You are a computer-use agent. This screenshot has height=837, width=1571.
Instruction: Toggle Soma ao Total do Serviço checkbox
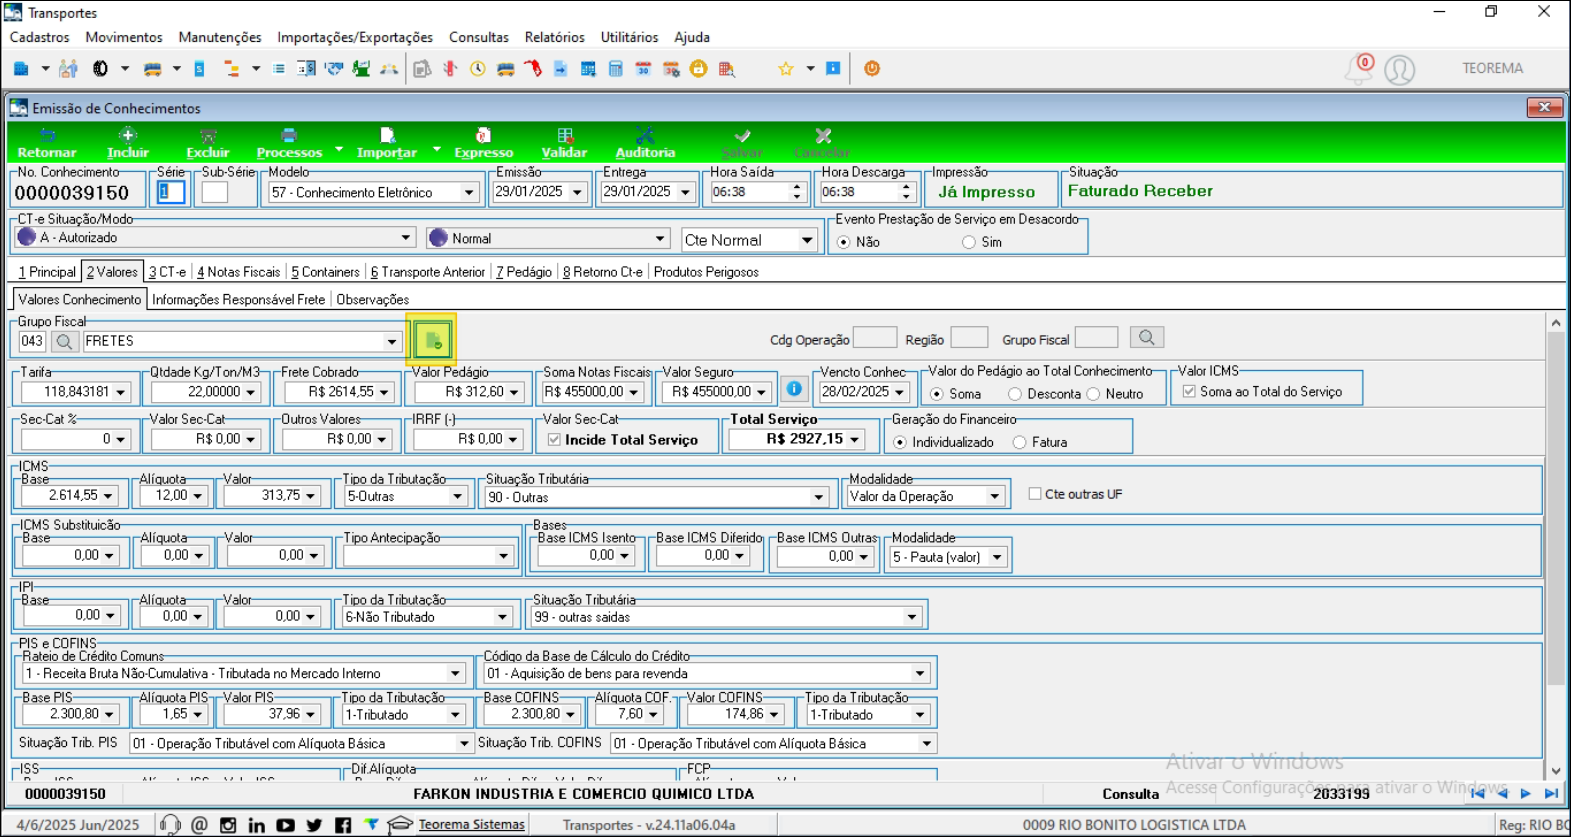click(x=1189, y=392)
